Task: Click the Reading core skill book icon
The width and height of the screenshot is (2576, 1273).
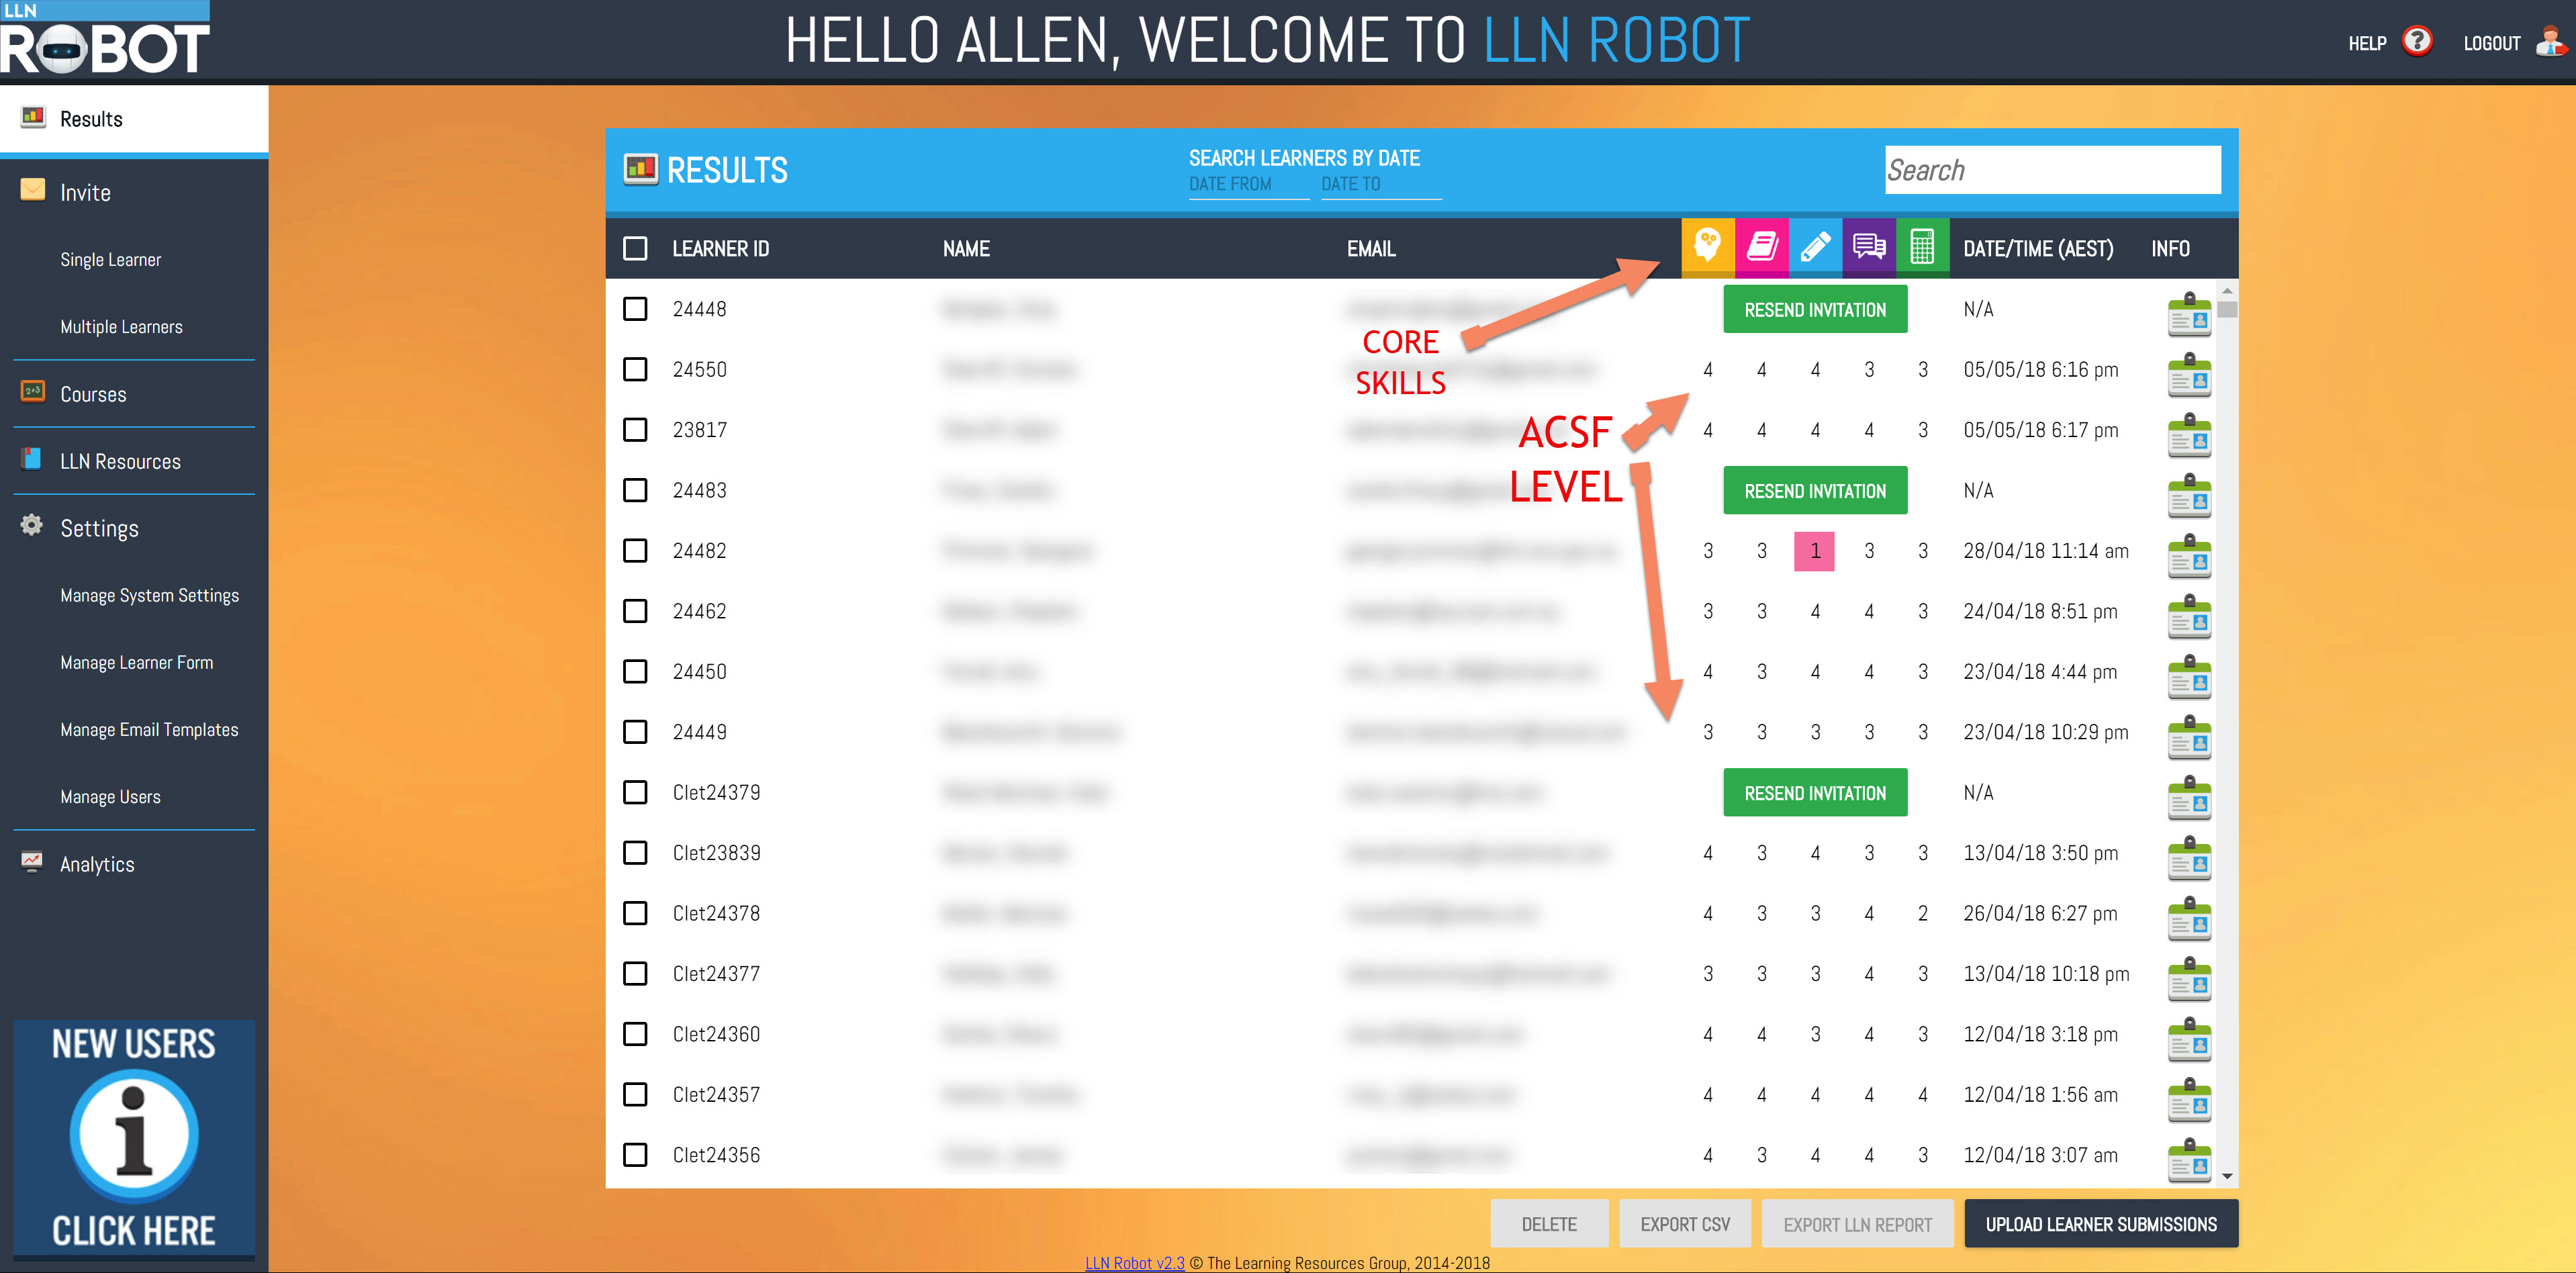Action: 1762,246
